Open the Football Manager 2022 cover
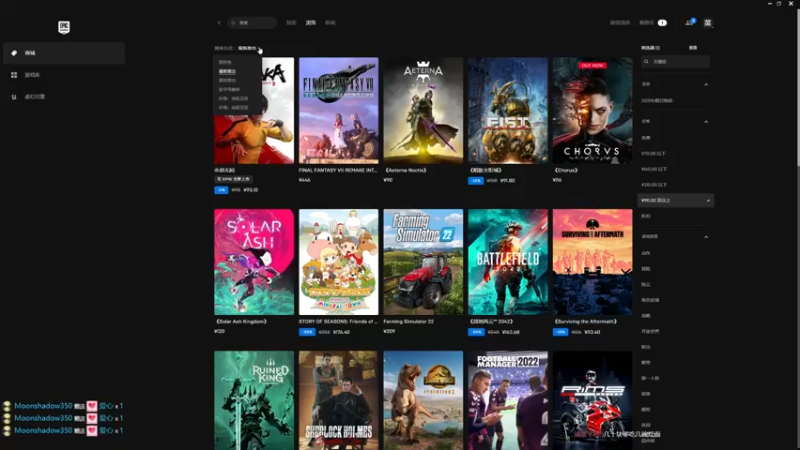 coord(508,401)
